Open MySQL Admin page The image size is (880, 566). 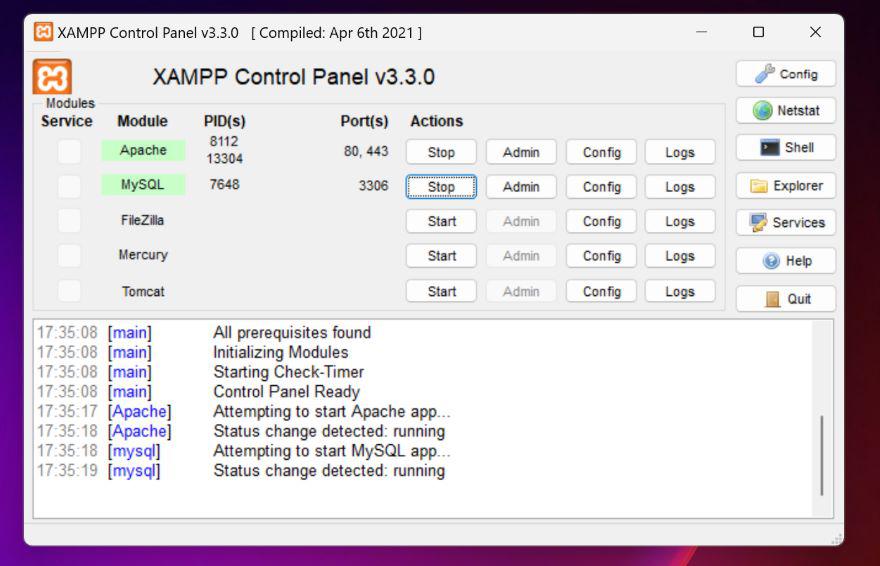pos(521,187)
